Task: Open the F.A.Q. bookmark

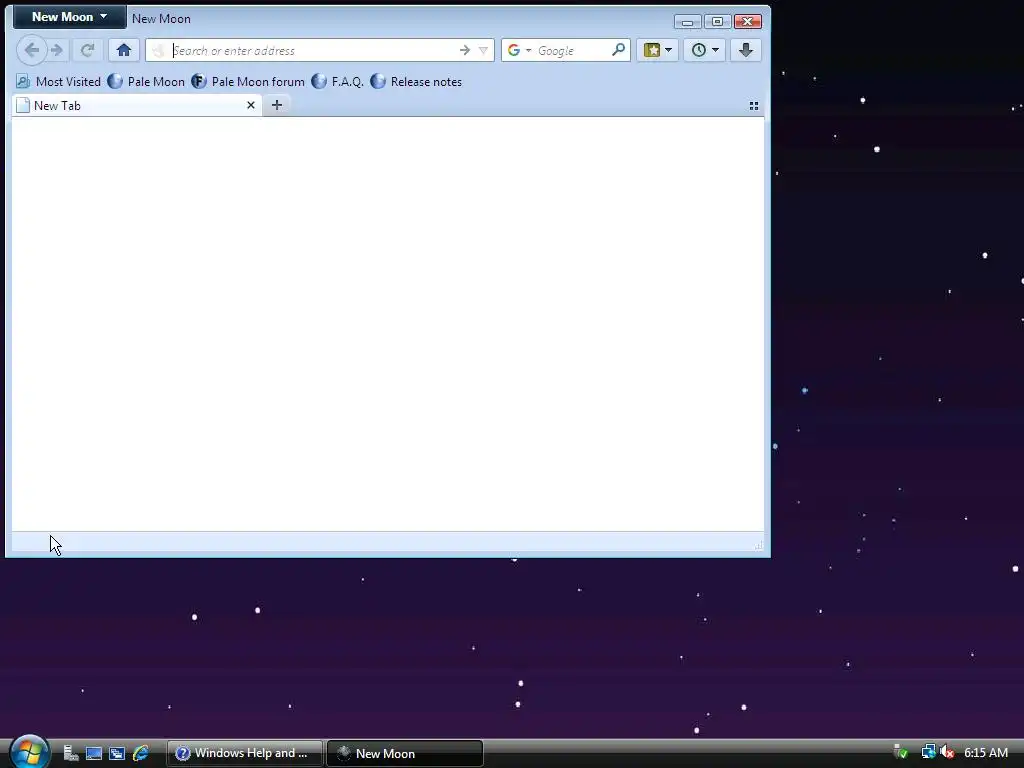Action: point(338,82)
